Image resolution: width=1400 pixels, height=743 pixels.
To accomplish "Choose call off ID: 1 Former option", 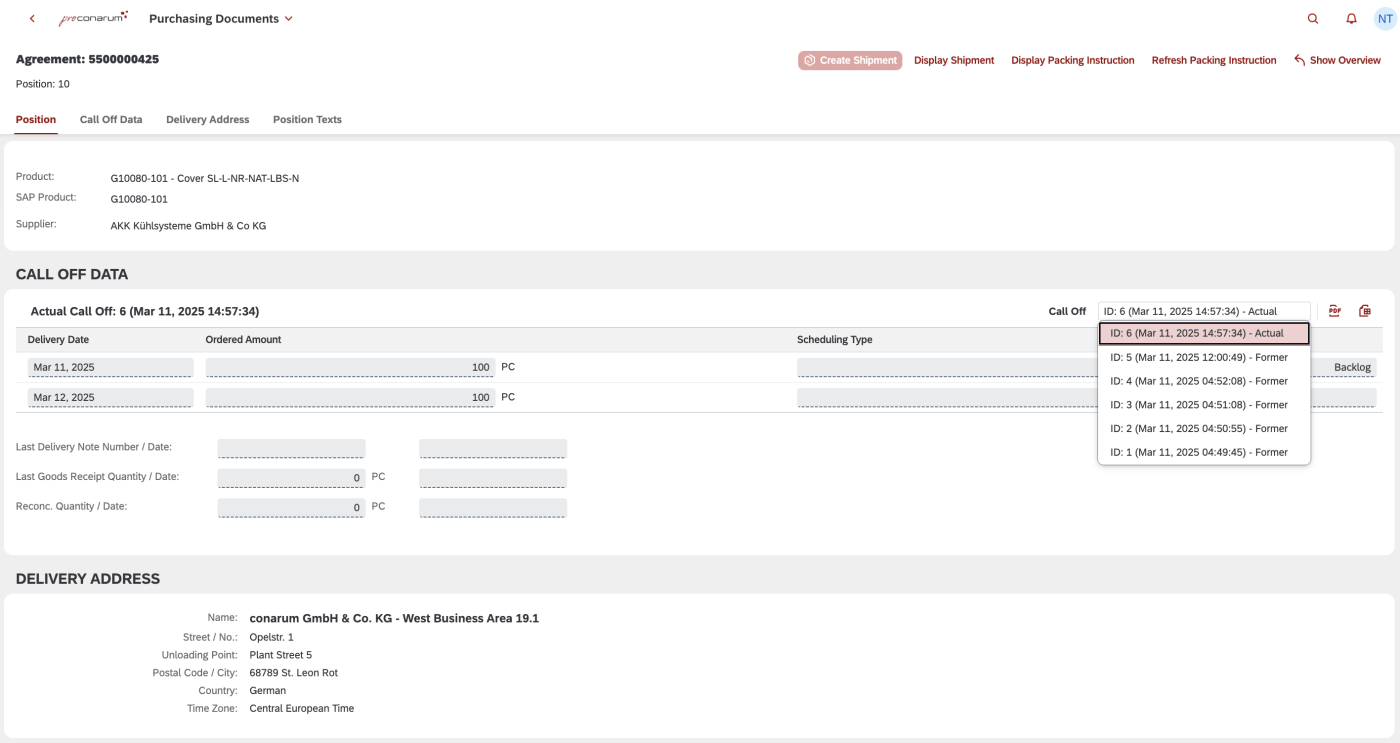I will [1198, 452].
